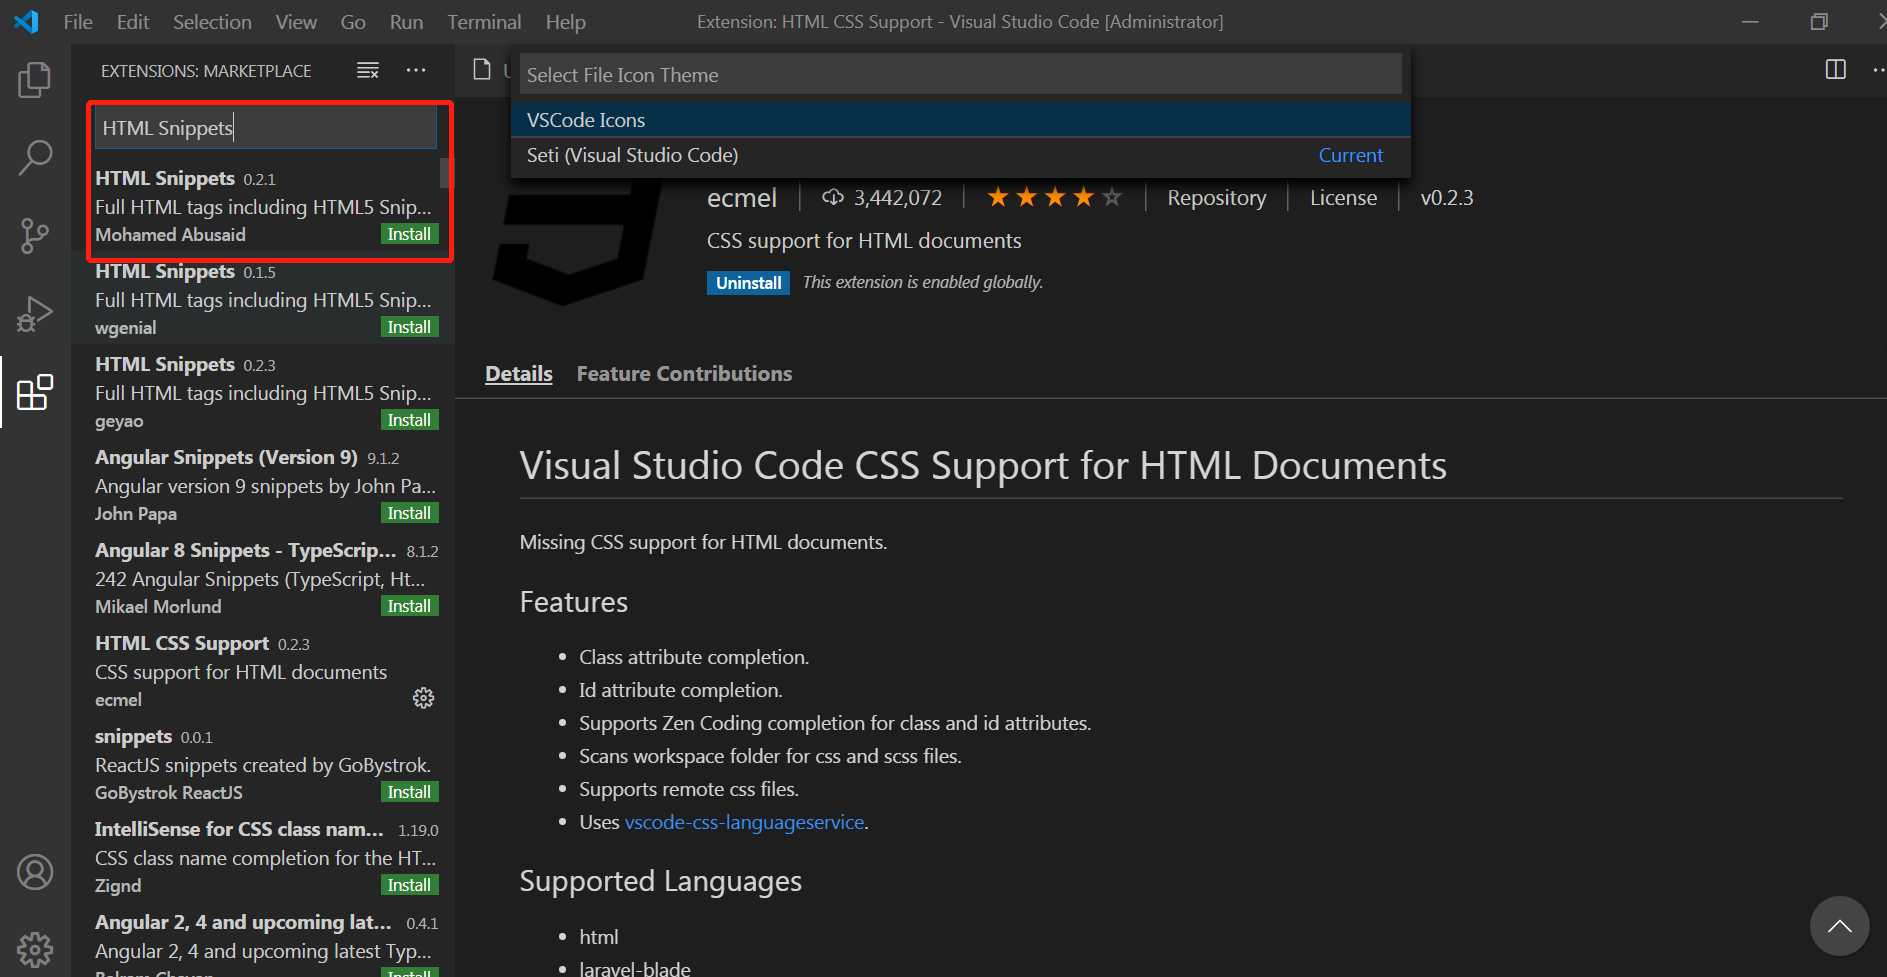Image resolution: width=1887 pixels, height=977 pixels.
Task: Install Angular Snippets (Version 9)
Action: [x=409, y=513]
